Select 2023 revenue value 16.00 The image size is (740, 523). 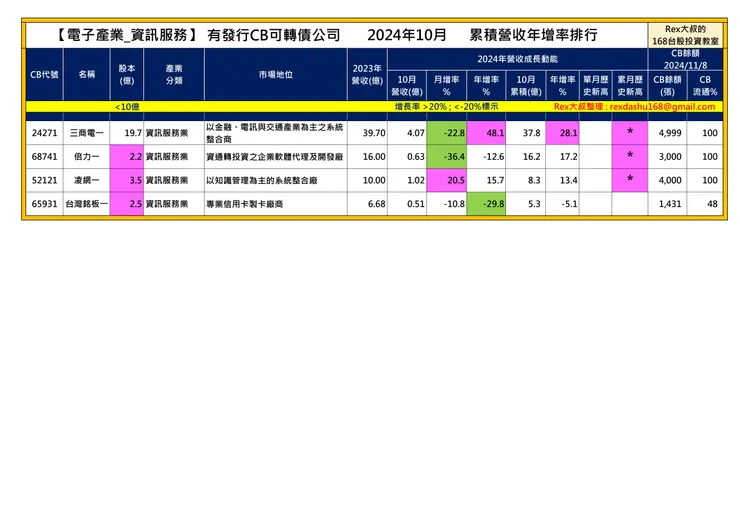(x=374, y=157)
